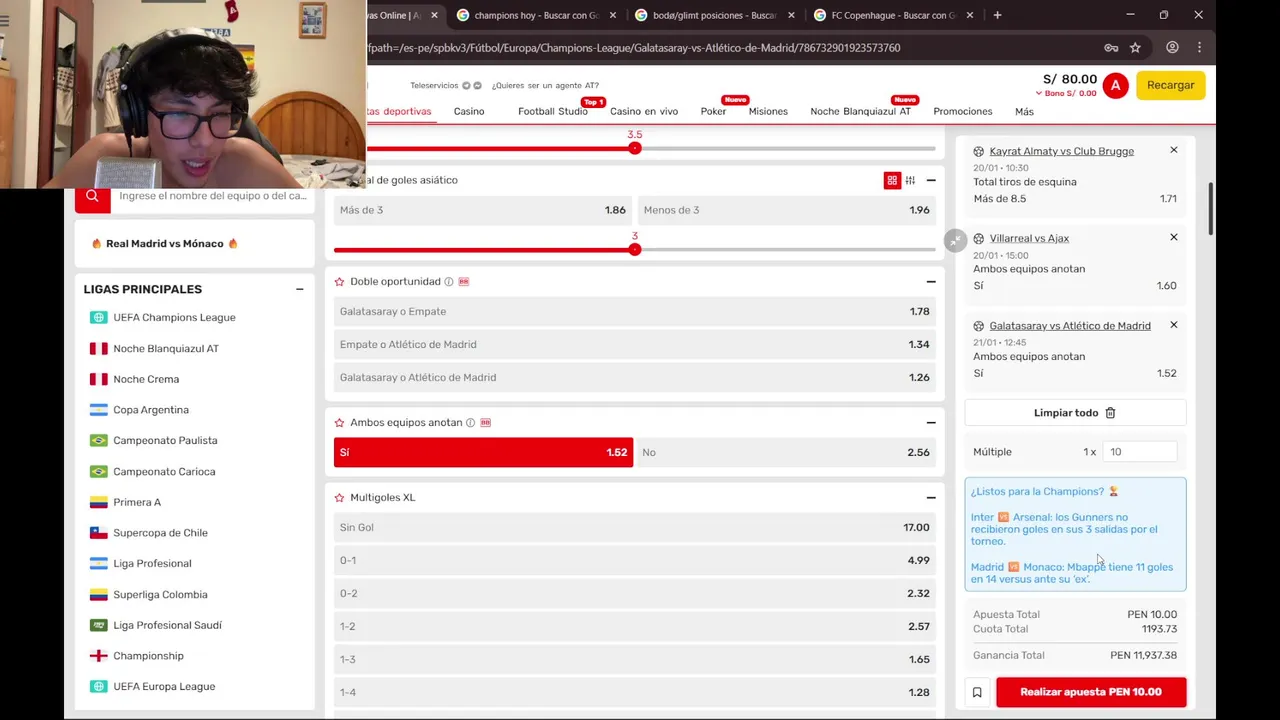The width and height of the screenshot is (1280, 720).
Task: Click the goal line slider handle at 3.5
Action: [634, 148]
